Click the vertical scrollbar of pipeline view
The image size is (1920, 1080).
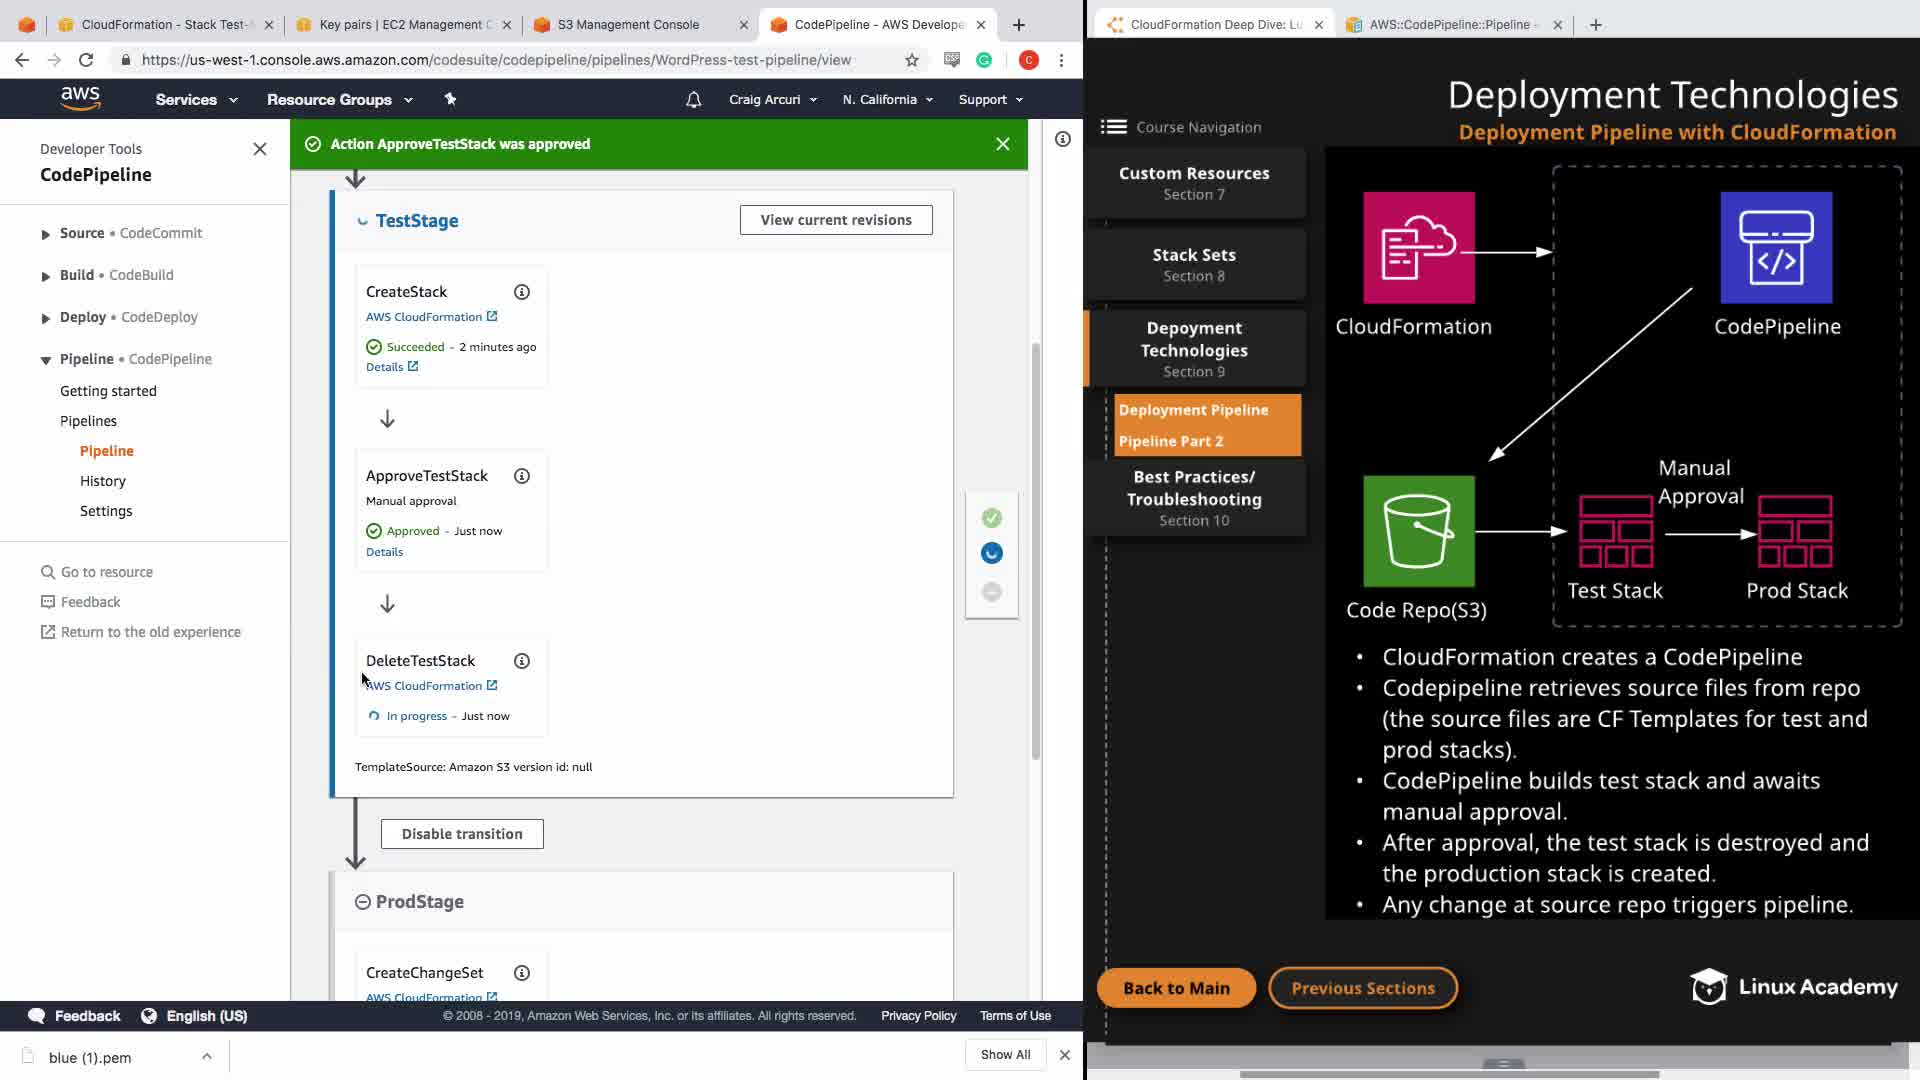[1036, 550]
